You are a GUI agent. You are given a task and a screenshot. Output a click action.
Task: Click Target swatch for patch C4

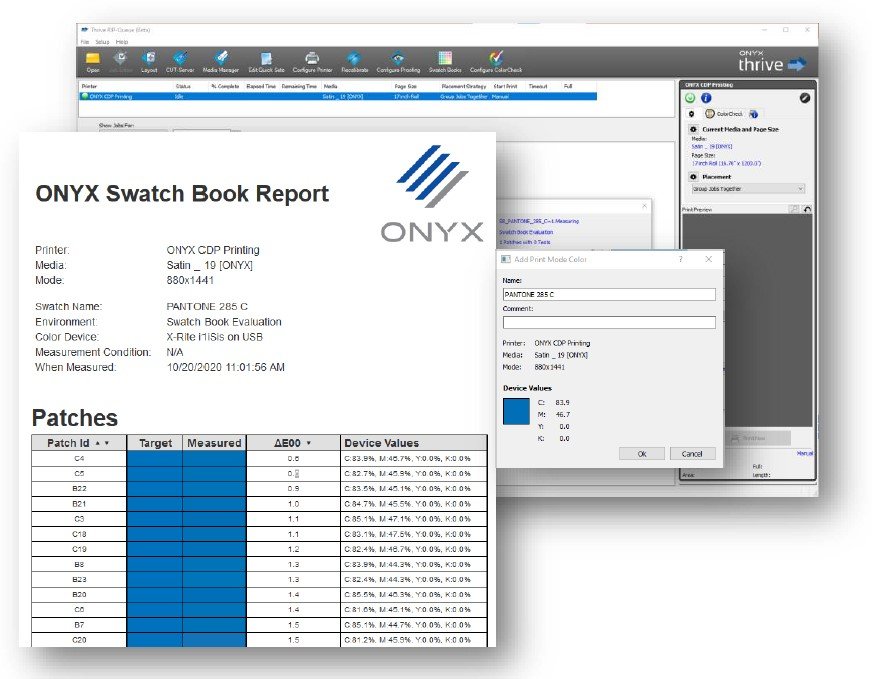click(x=155, y=458)
